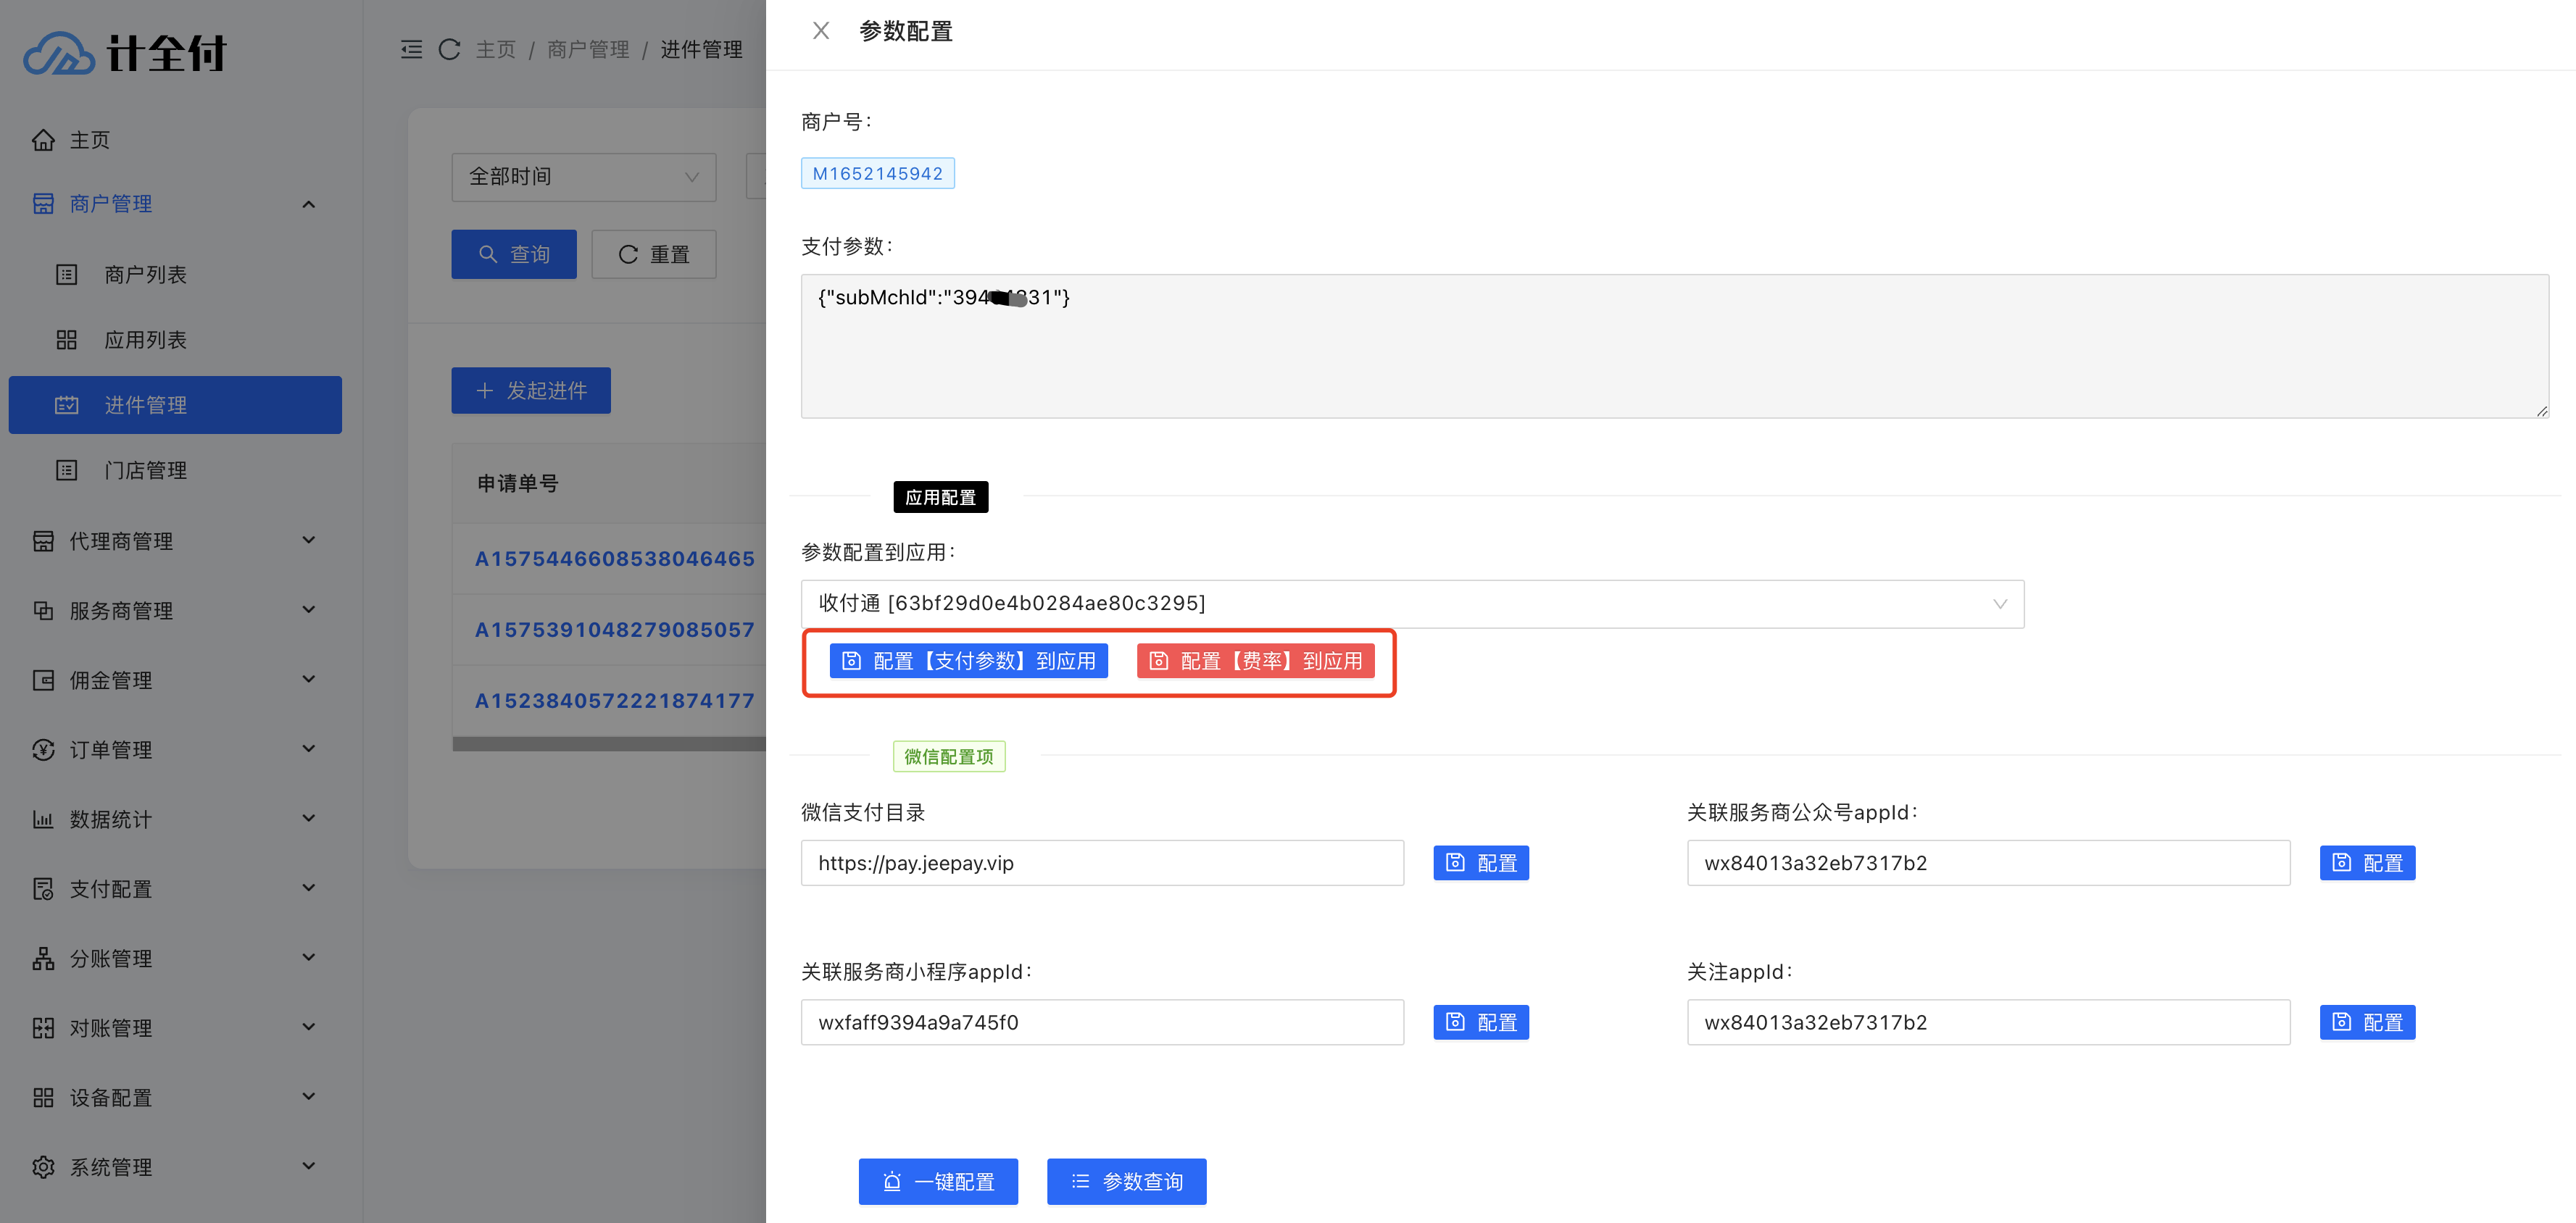
Task: Open 商户列表 in sidebar
Action: [x=146, y=275]
